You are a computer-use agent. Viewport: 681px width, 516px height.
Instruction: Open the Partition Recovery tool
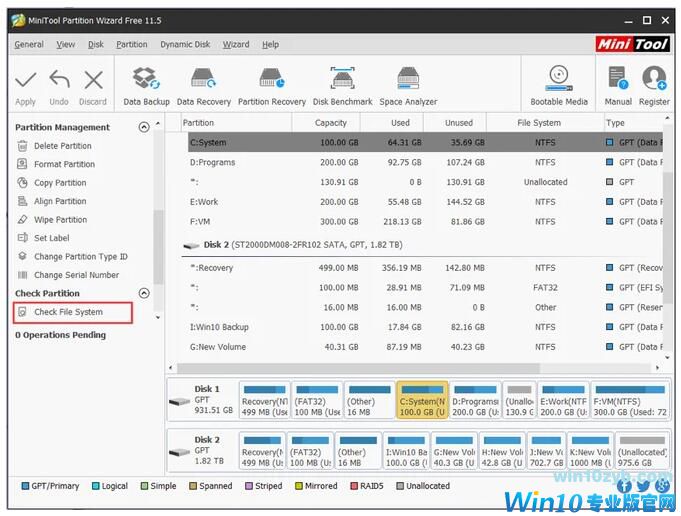[x=272, y=82]
